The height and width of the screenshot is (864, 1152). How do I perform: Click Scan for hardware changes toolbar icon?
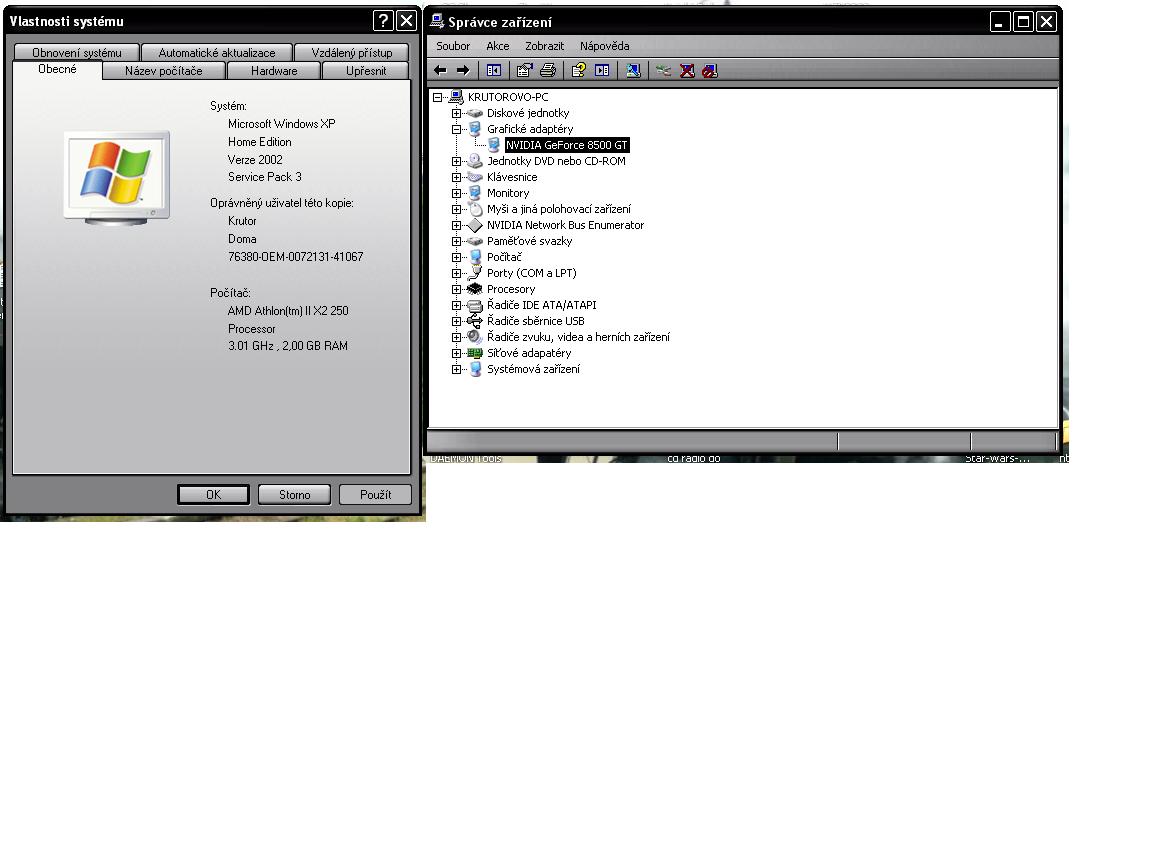pyautogui.click(x=633, y=71)
